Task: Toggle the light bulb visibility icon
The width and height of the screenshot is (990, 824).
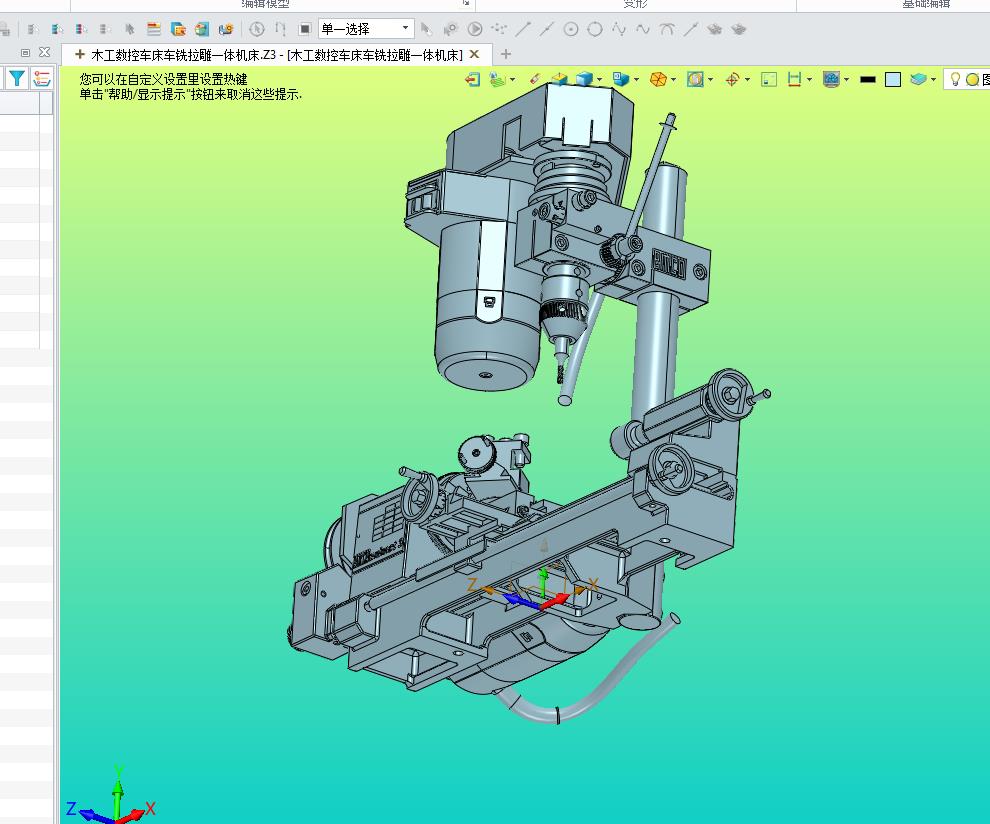Action: (955, 79)
